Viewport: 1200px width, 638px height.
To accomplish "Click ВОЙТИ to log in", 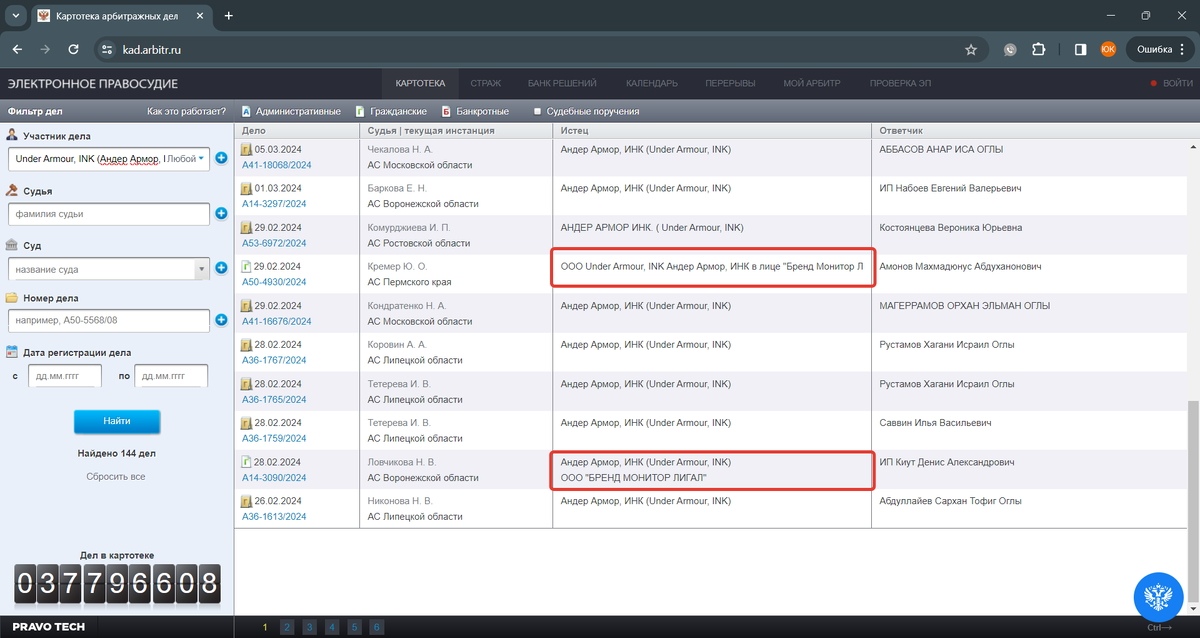I will (x=1172, y=84).
